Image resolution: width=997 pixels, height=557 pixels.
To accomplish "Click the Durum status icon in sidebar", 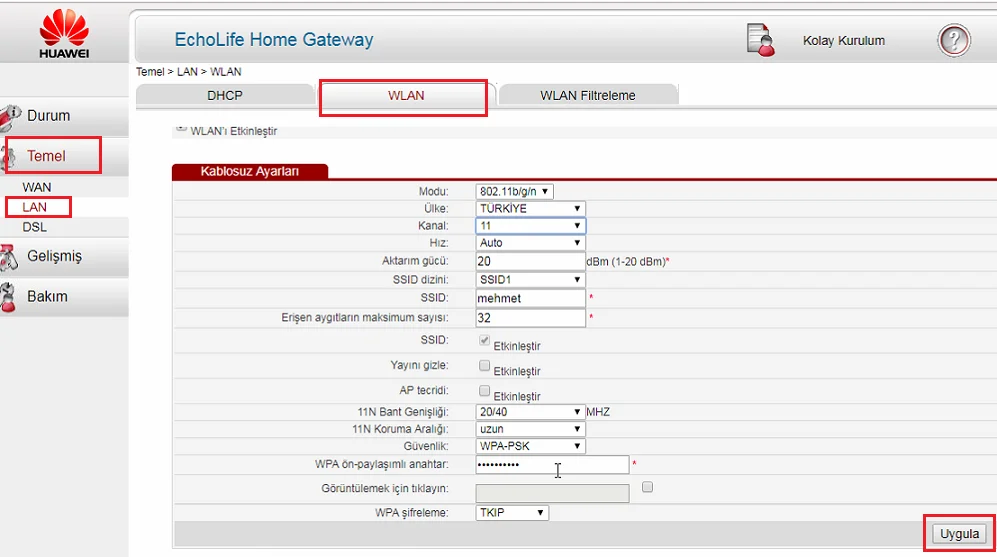I will 9,117.
